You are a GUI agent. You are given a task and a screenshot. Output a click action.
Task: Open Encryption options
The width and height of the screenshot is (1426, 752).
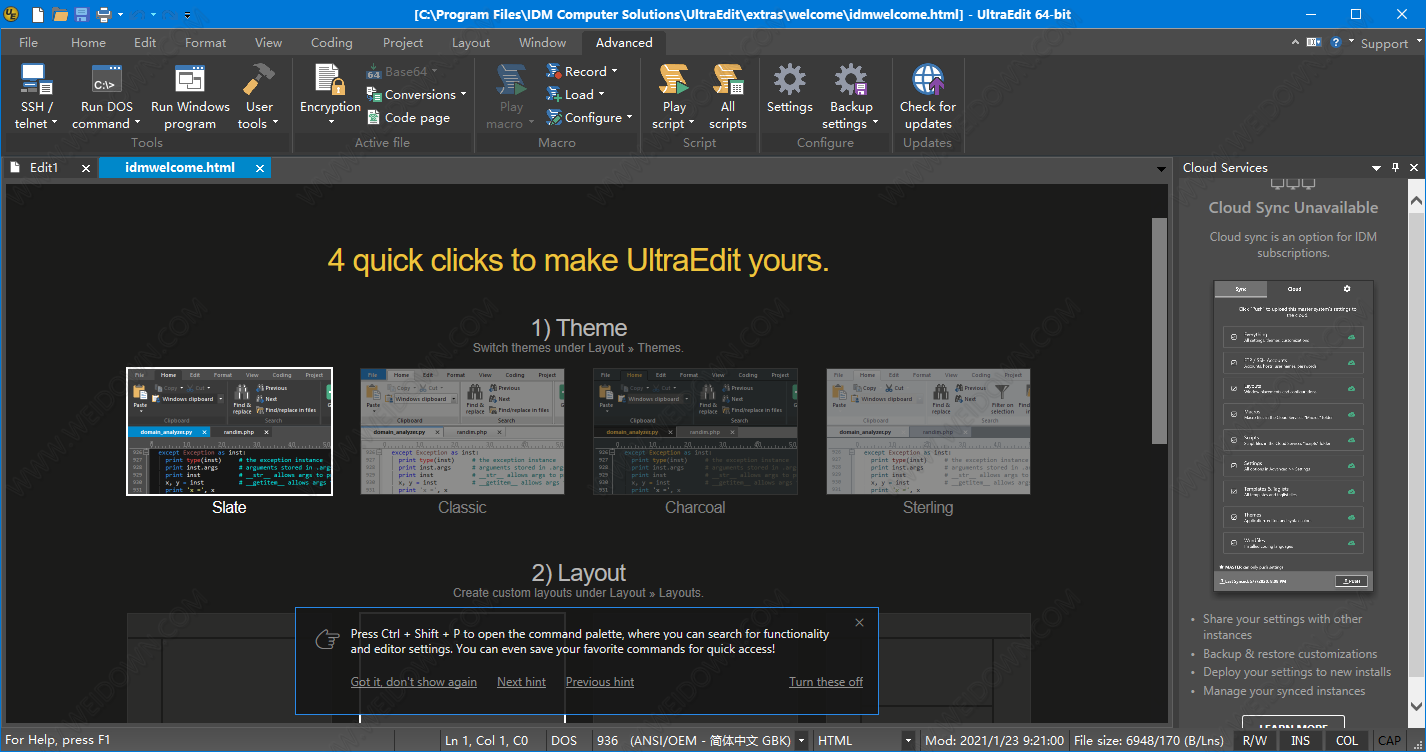[x=330, y=97]
